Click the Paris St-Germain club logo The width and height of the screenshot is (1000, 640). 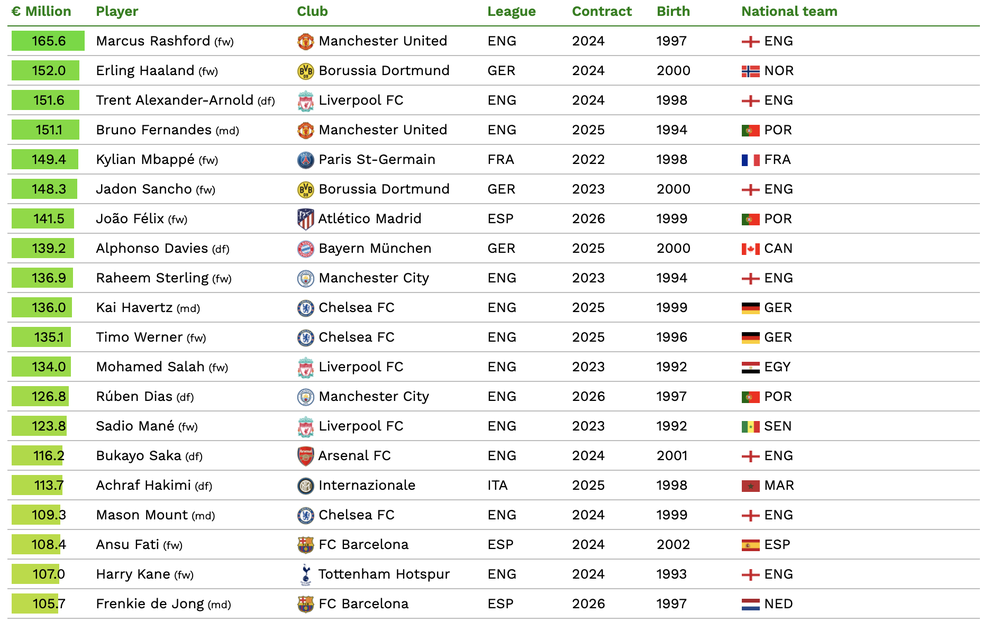click(305, 160)
